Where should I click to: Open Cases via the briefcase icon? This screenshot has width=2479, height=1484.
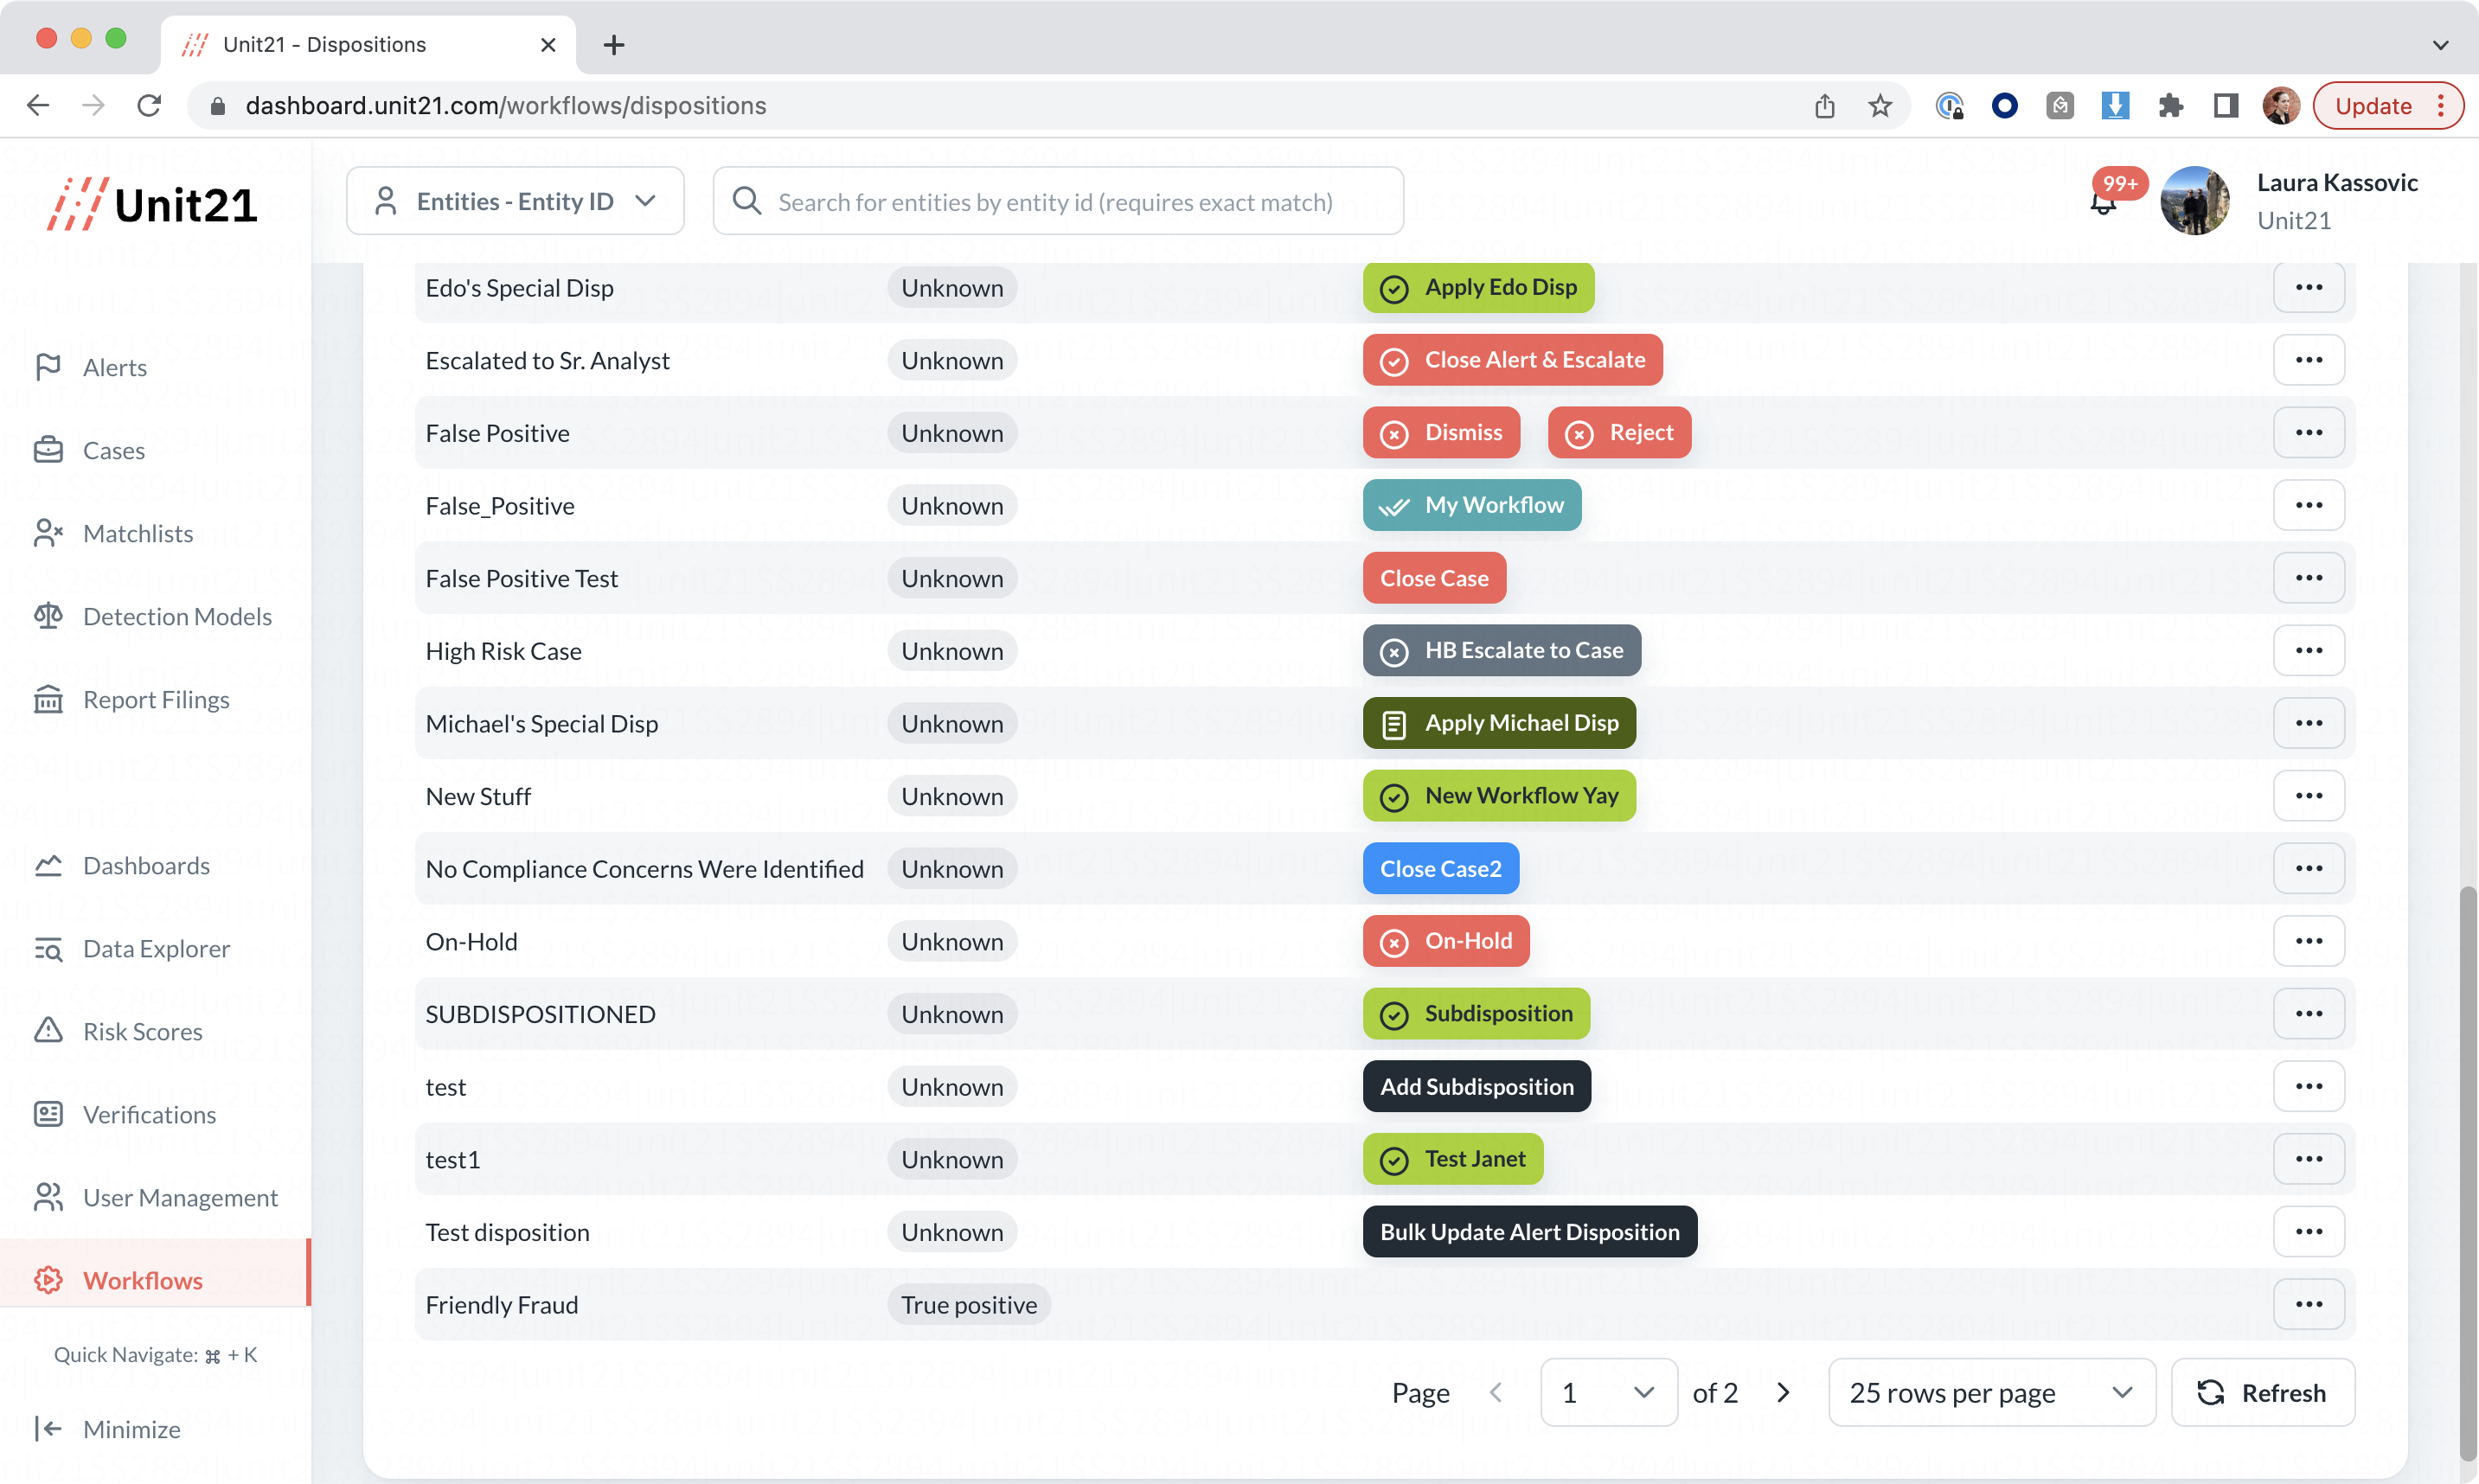[x=48, y=450]
